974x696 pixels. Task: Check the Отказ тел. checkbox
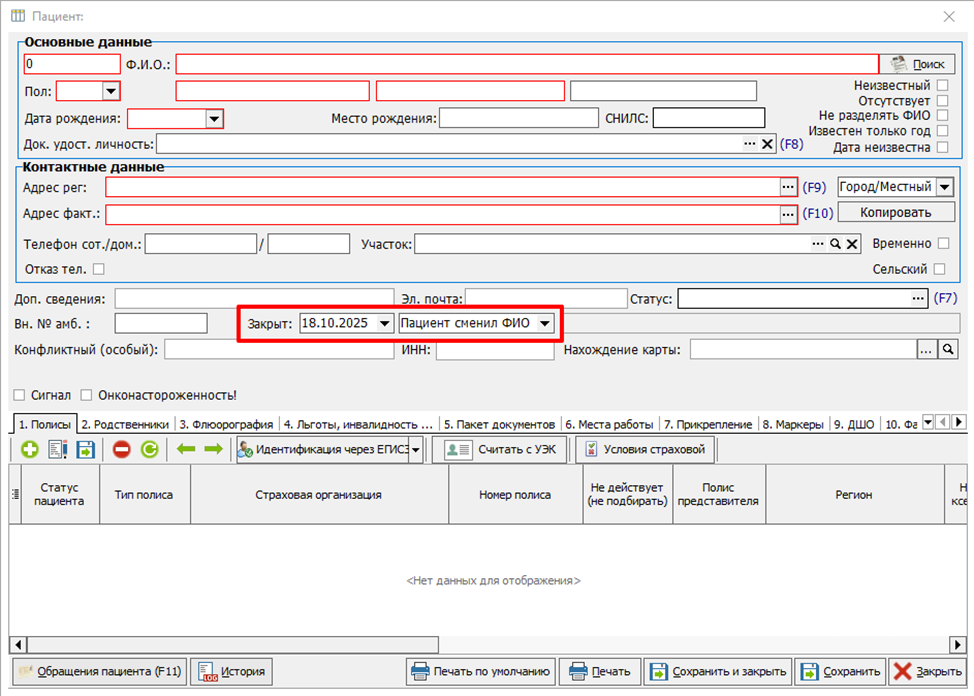click(x=98, y=269)
